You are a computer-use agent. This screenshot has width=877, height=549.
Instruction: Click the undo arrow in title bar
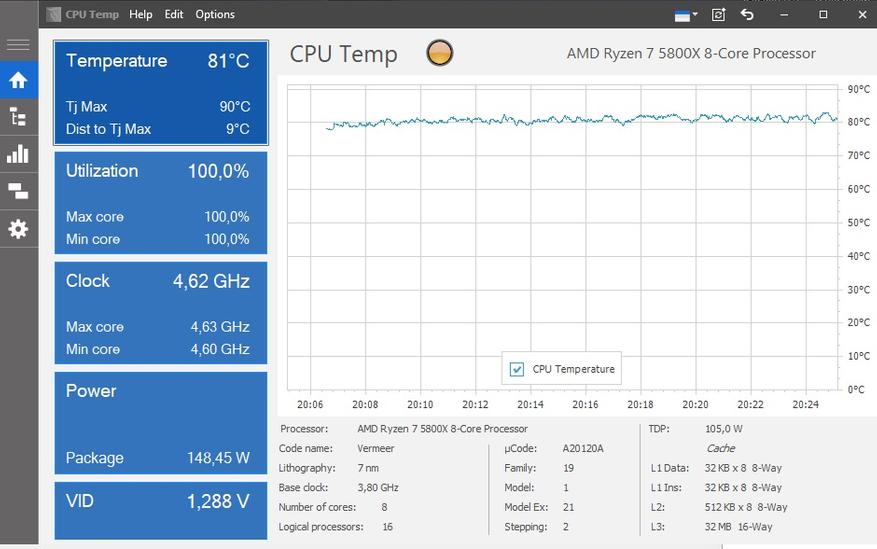pos(747,15)
